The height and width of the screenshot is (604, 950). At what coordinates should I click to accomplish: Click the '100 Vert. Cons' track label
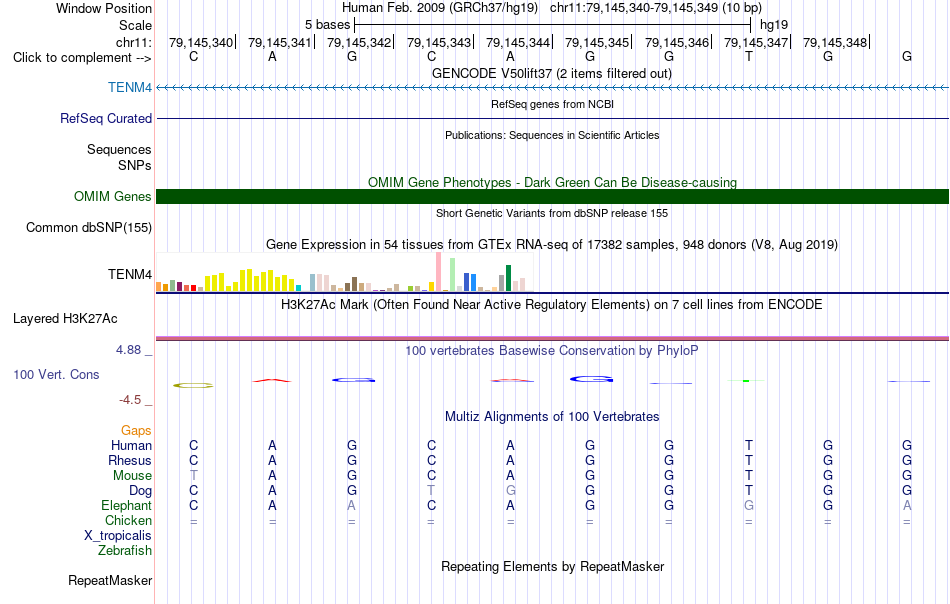click(x=56, y=374)
